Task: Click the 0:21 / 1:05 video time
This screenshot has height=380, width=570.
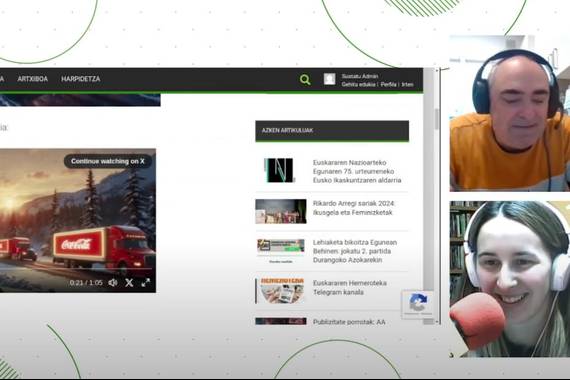Action: point(86,283)
